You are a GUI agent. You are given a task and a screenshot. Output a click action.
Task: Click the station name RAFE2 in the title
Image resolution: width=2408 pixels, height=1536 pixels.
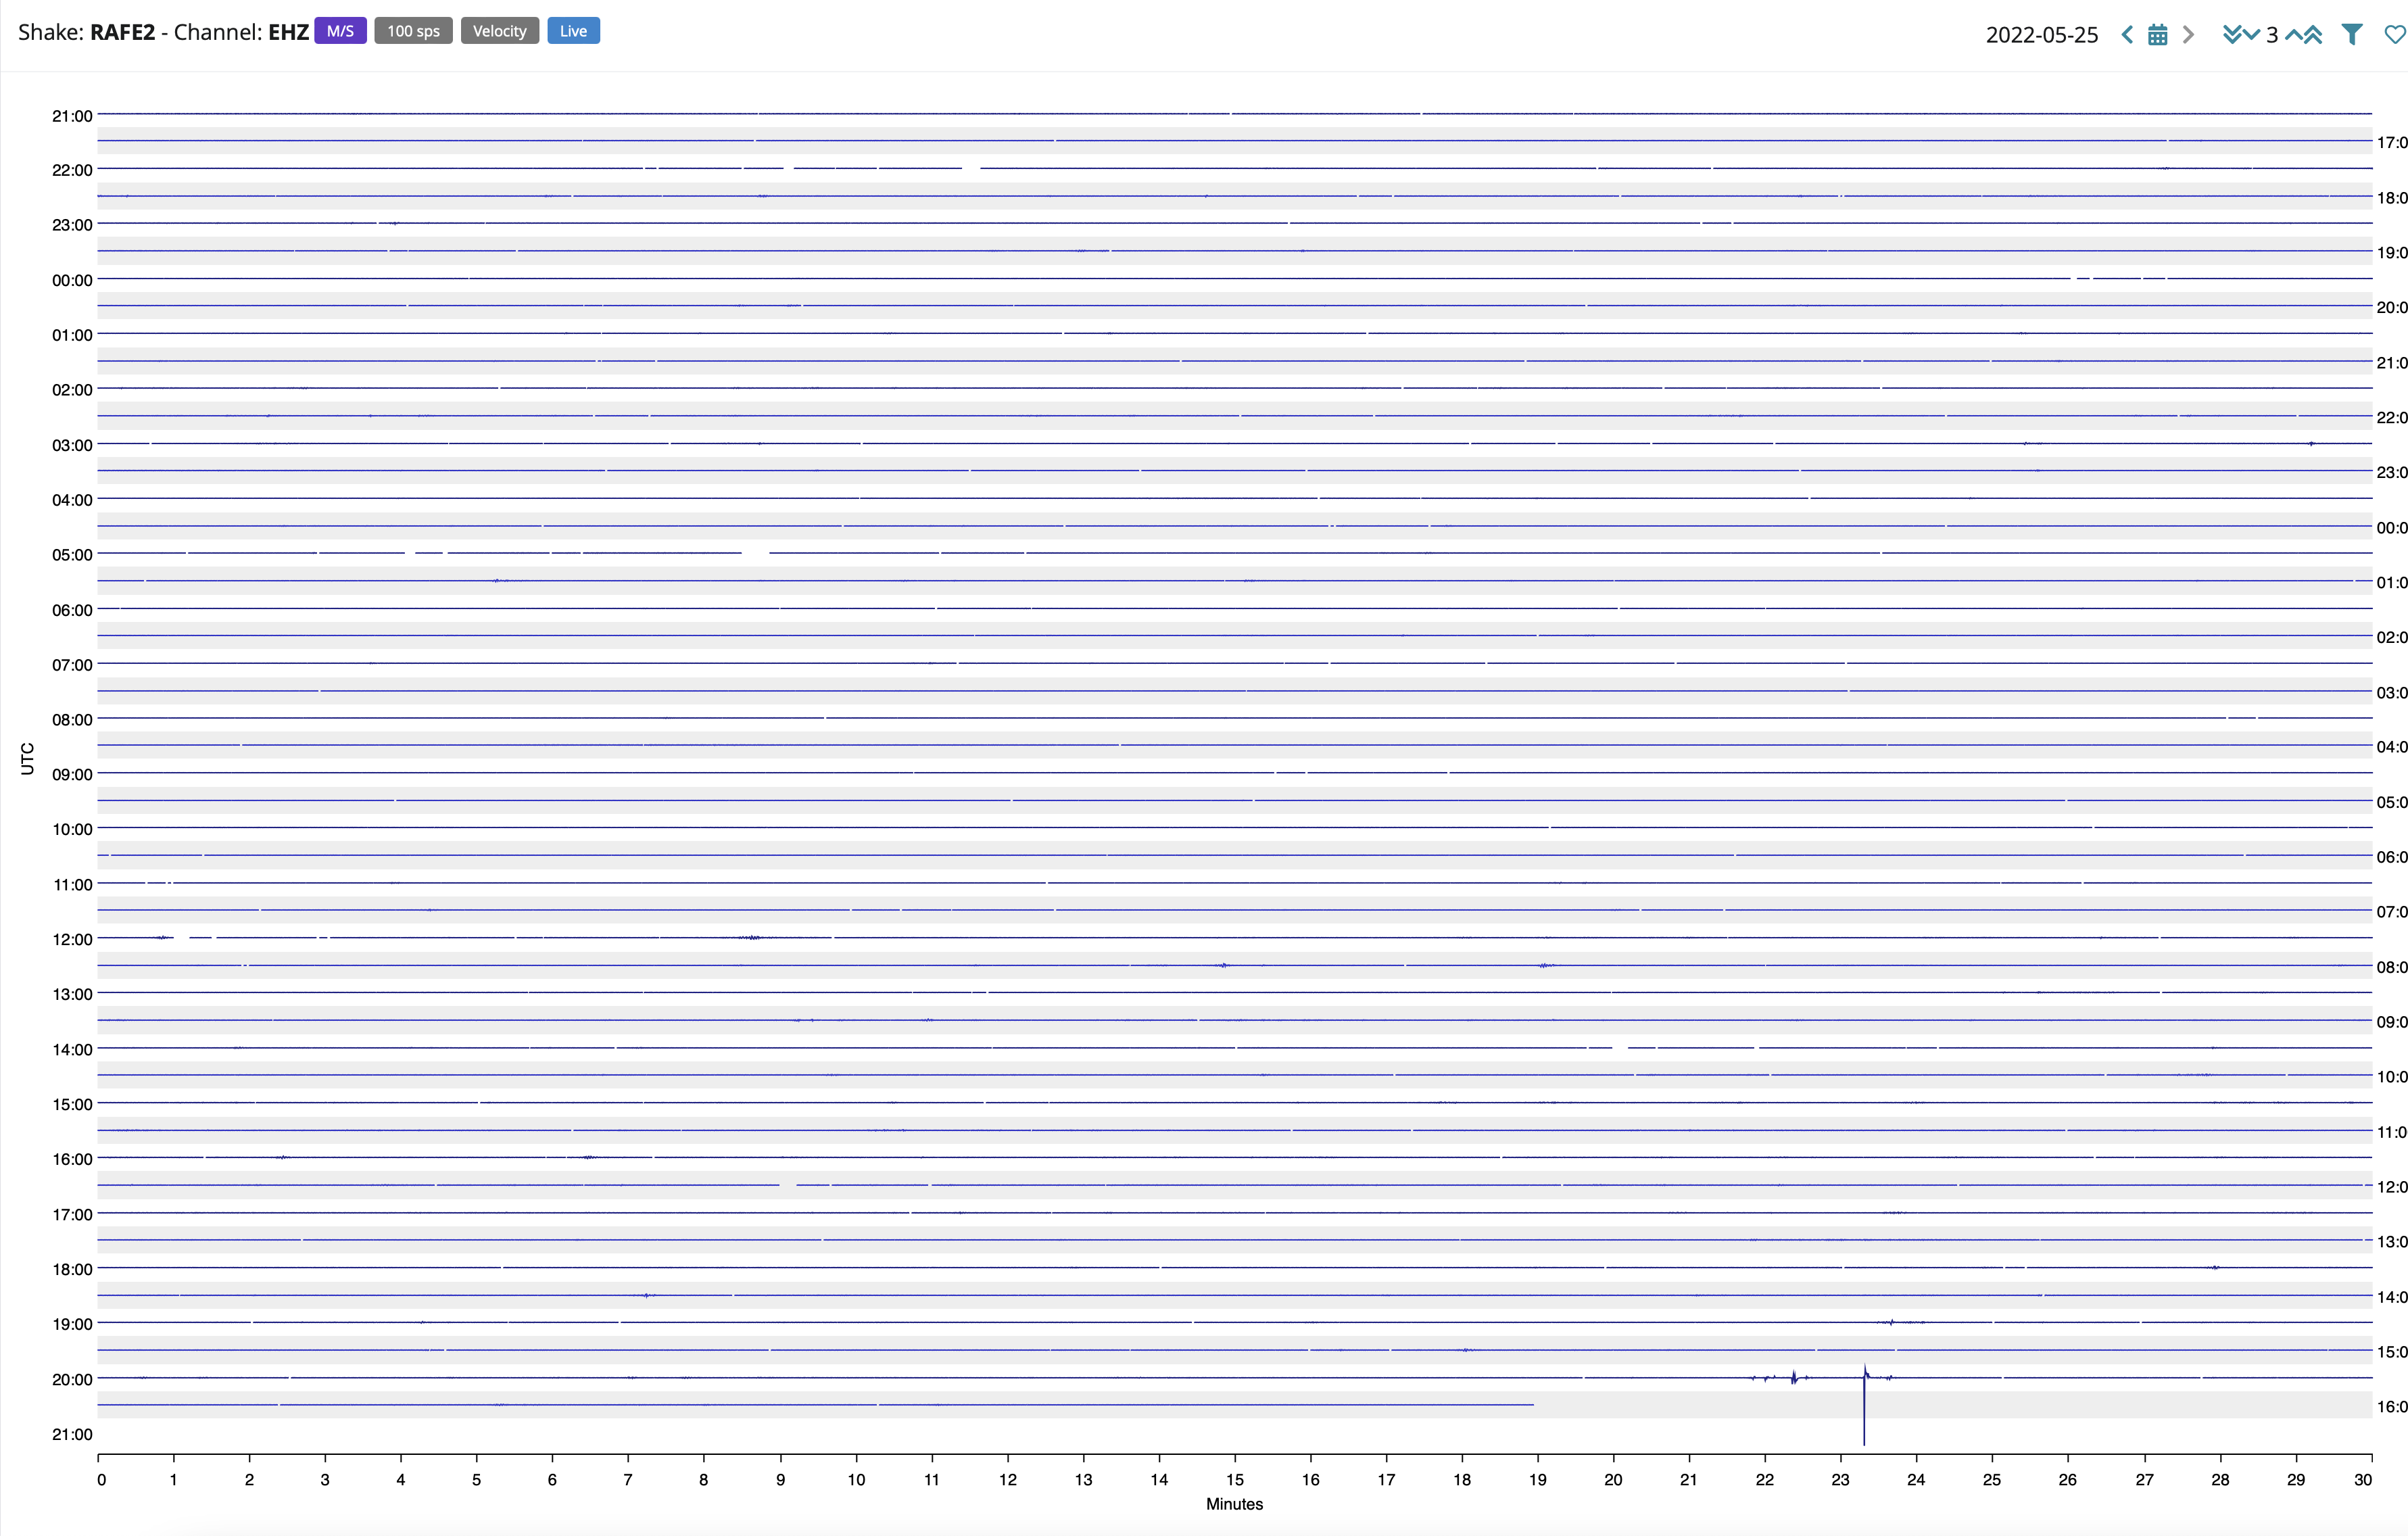tap(122, 32)
